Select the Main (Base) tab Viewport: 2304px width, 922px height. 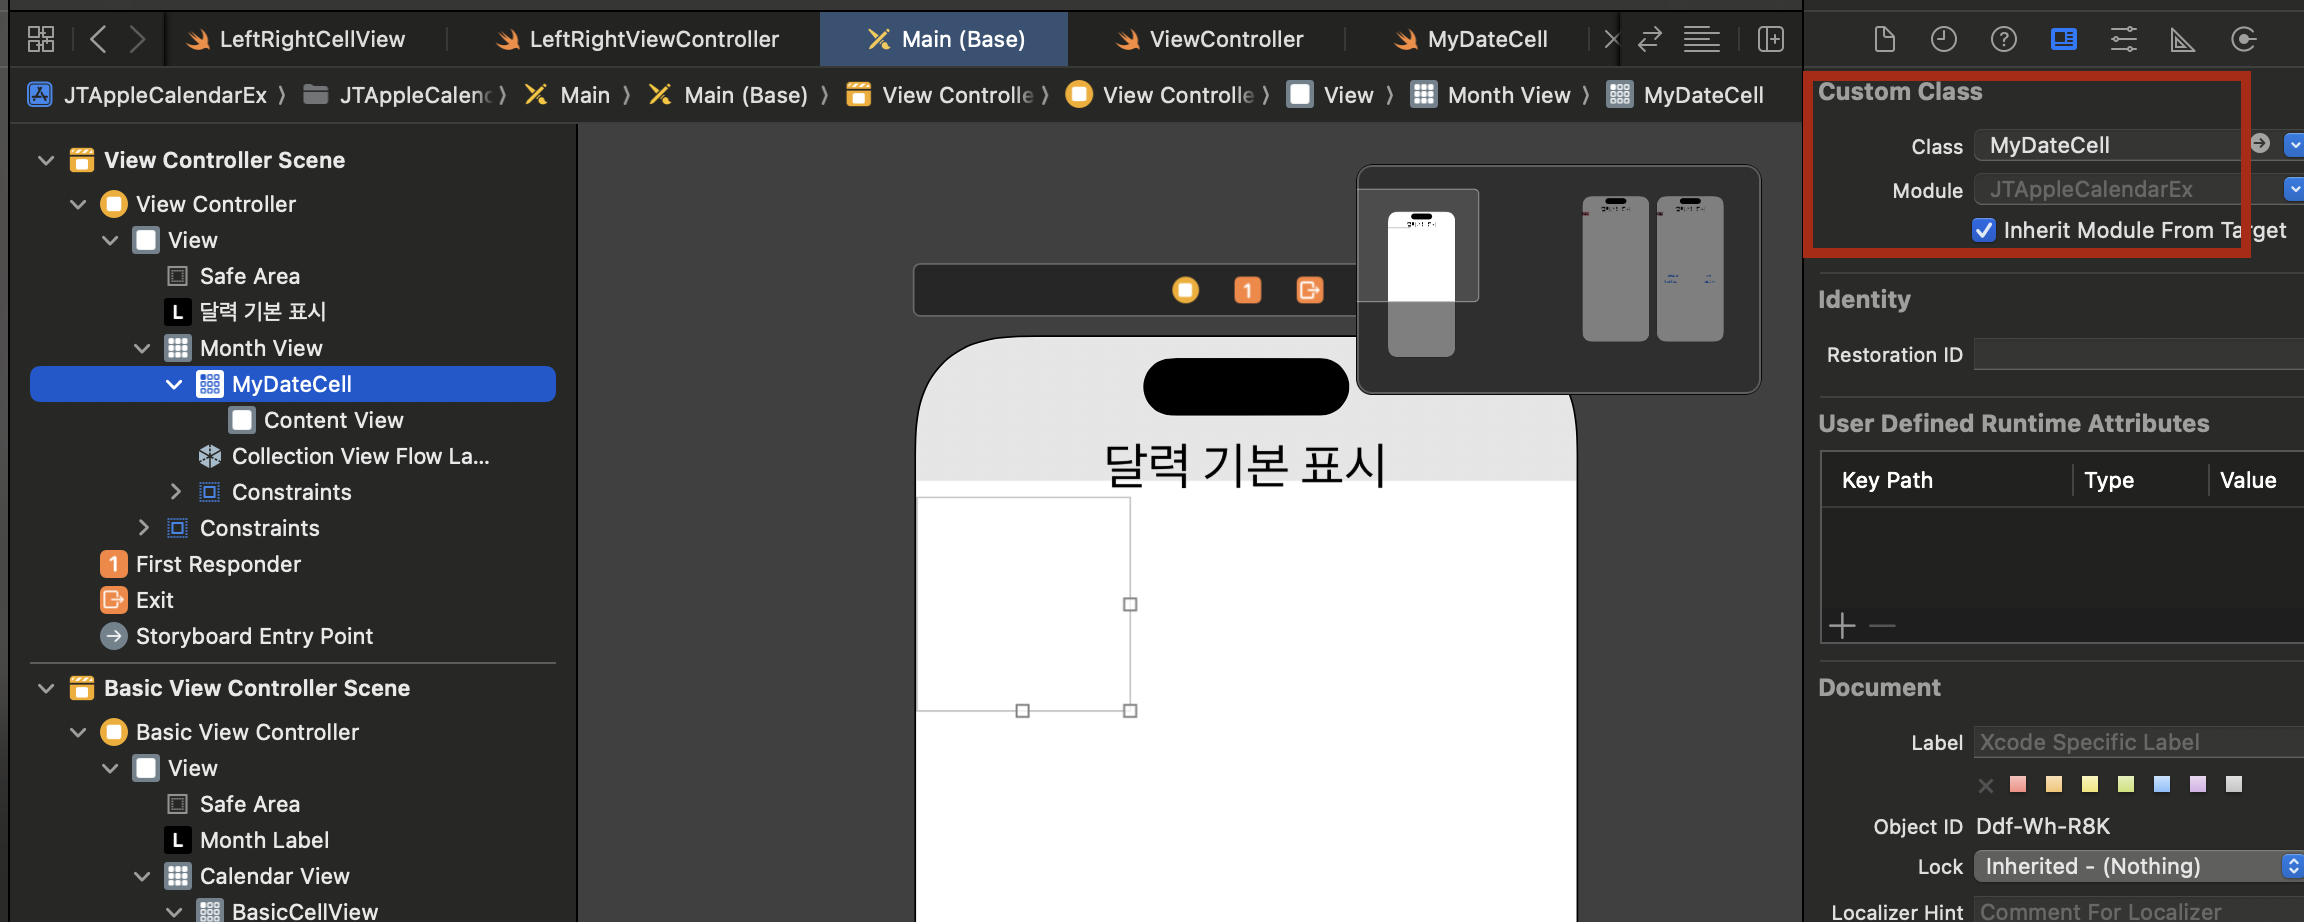coord(945,39)
